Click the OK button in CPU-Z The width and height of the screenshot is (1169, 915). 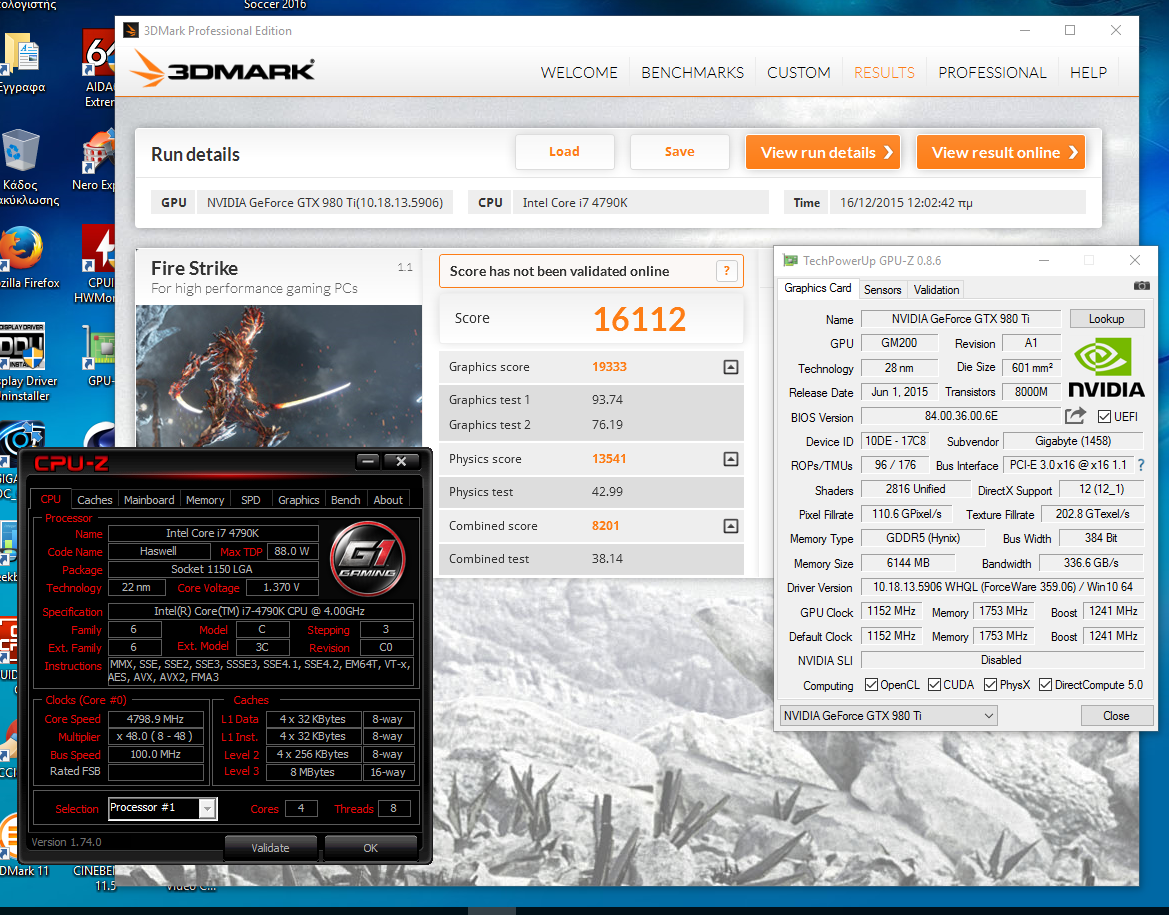click(x=371, y=848)
